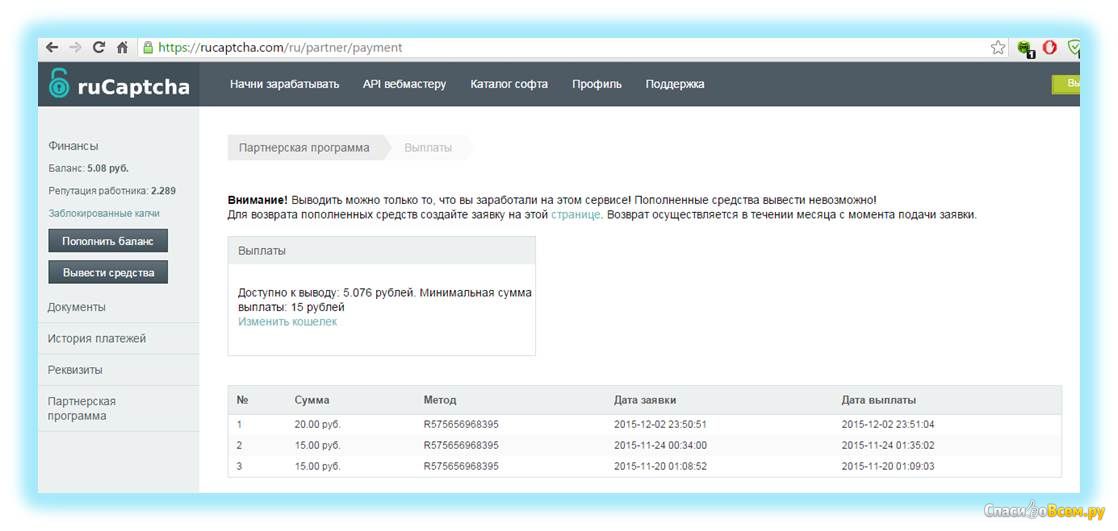Click the Пополнить баланс button

(108, 241)
